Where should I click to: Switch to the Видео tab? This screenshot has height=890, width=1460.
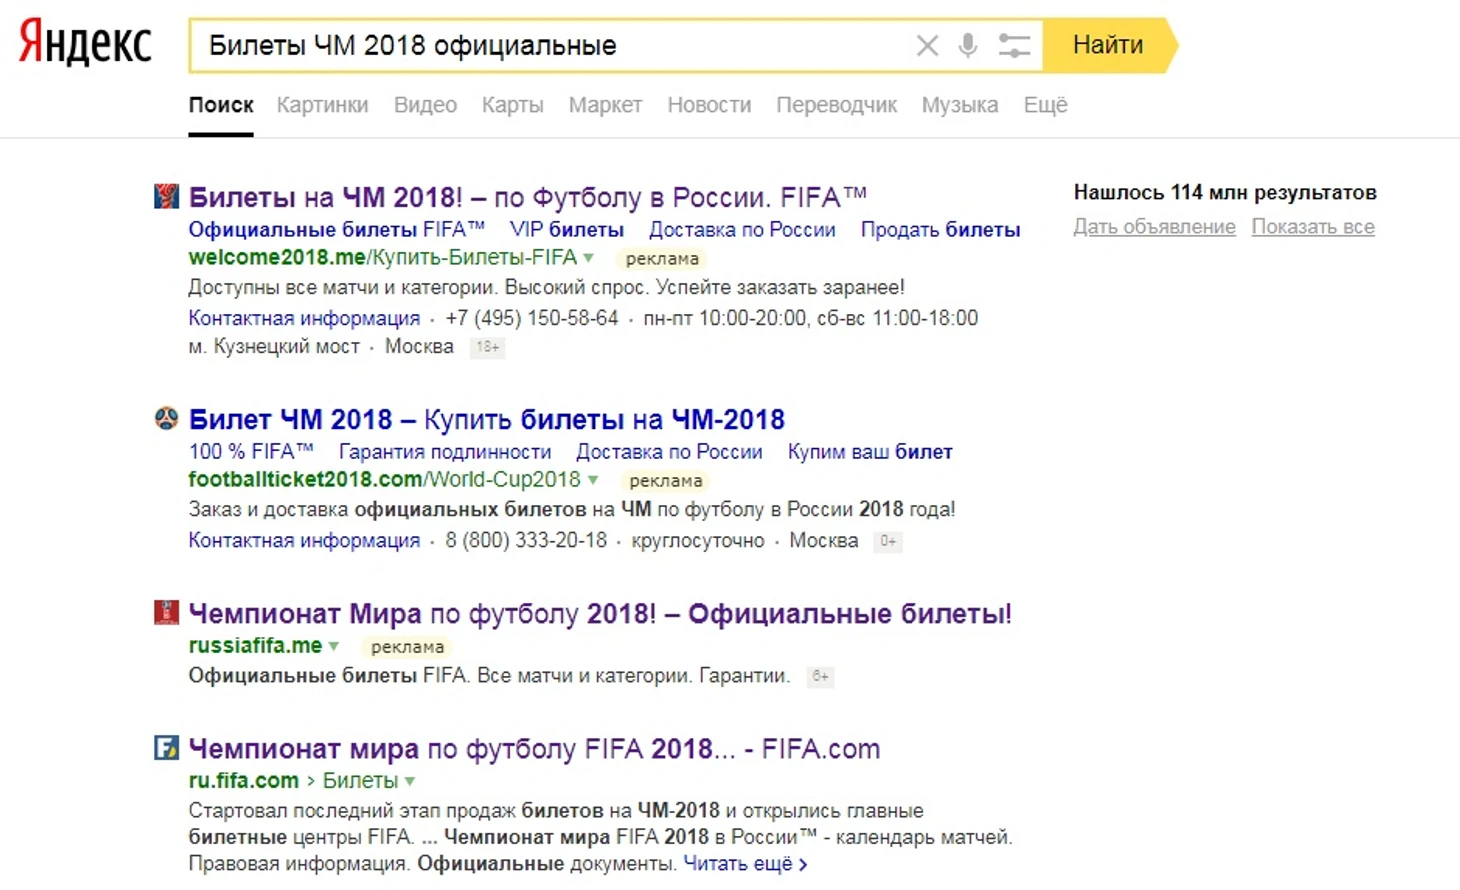coord(425,105)
